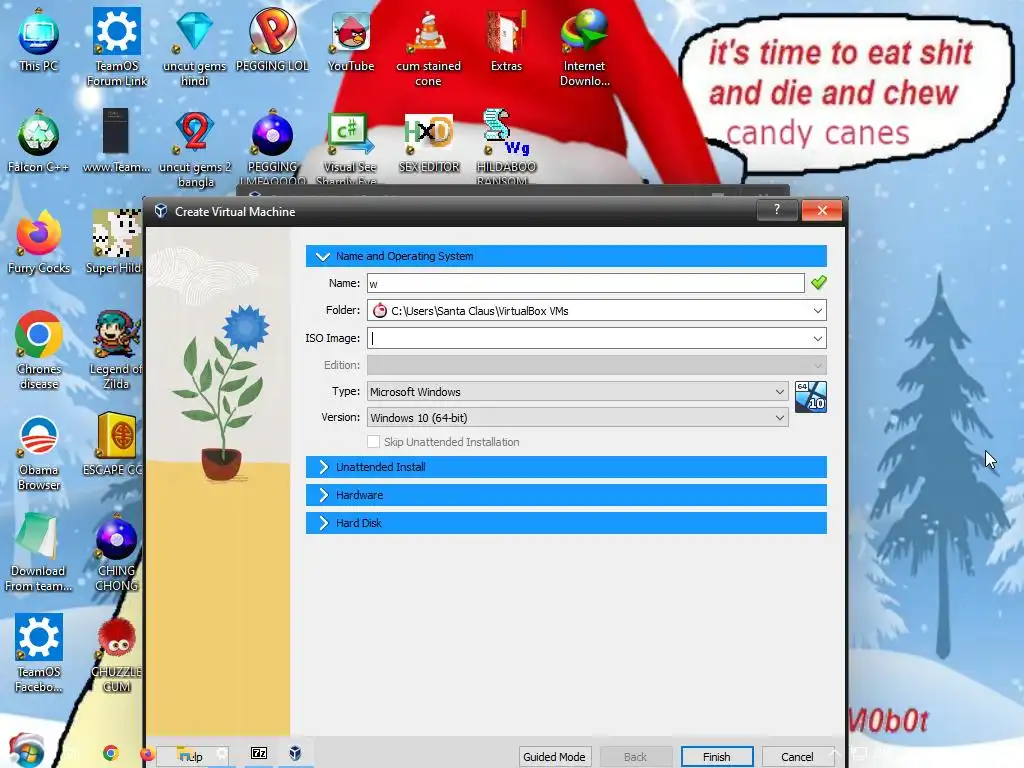This screenshot has height=768, width=1024.
Task: Open the Chrome desktop shortcut labeled Chrones disease
Action: pos(39,351)
